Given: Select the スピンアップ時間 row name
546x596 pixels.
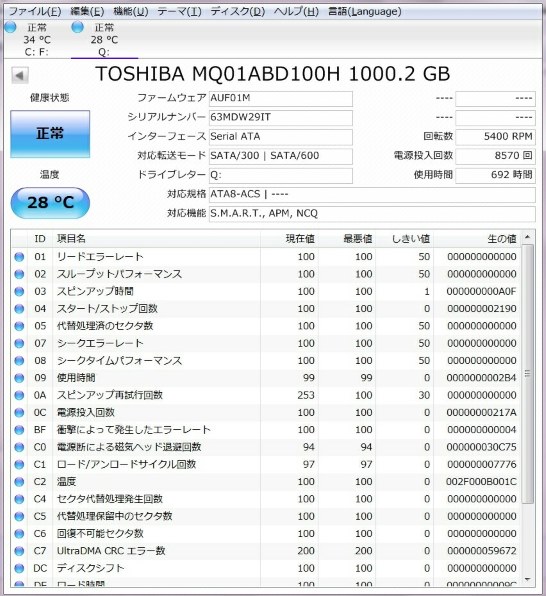Looking at the screenshot, I should (95, 292).
